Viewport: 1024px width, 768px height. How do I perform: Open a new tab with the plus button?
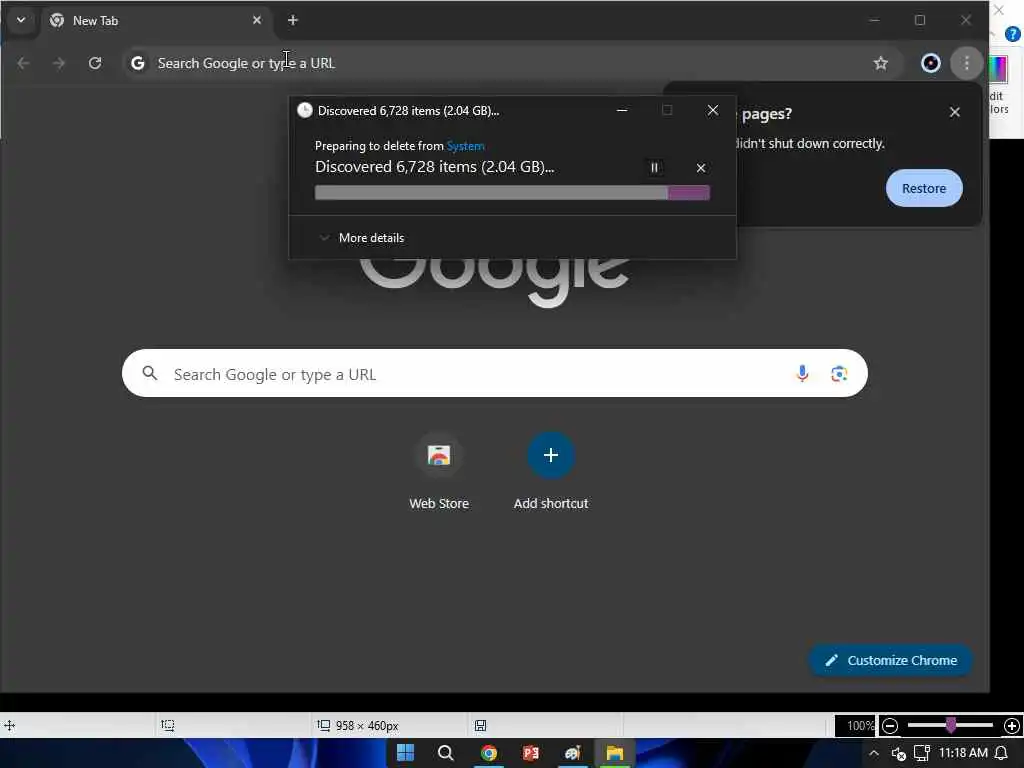point(293,20)
